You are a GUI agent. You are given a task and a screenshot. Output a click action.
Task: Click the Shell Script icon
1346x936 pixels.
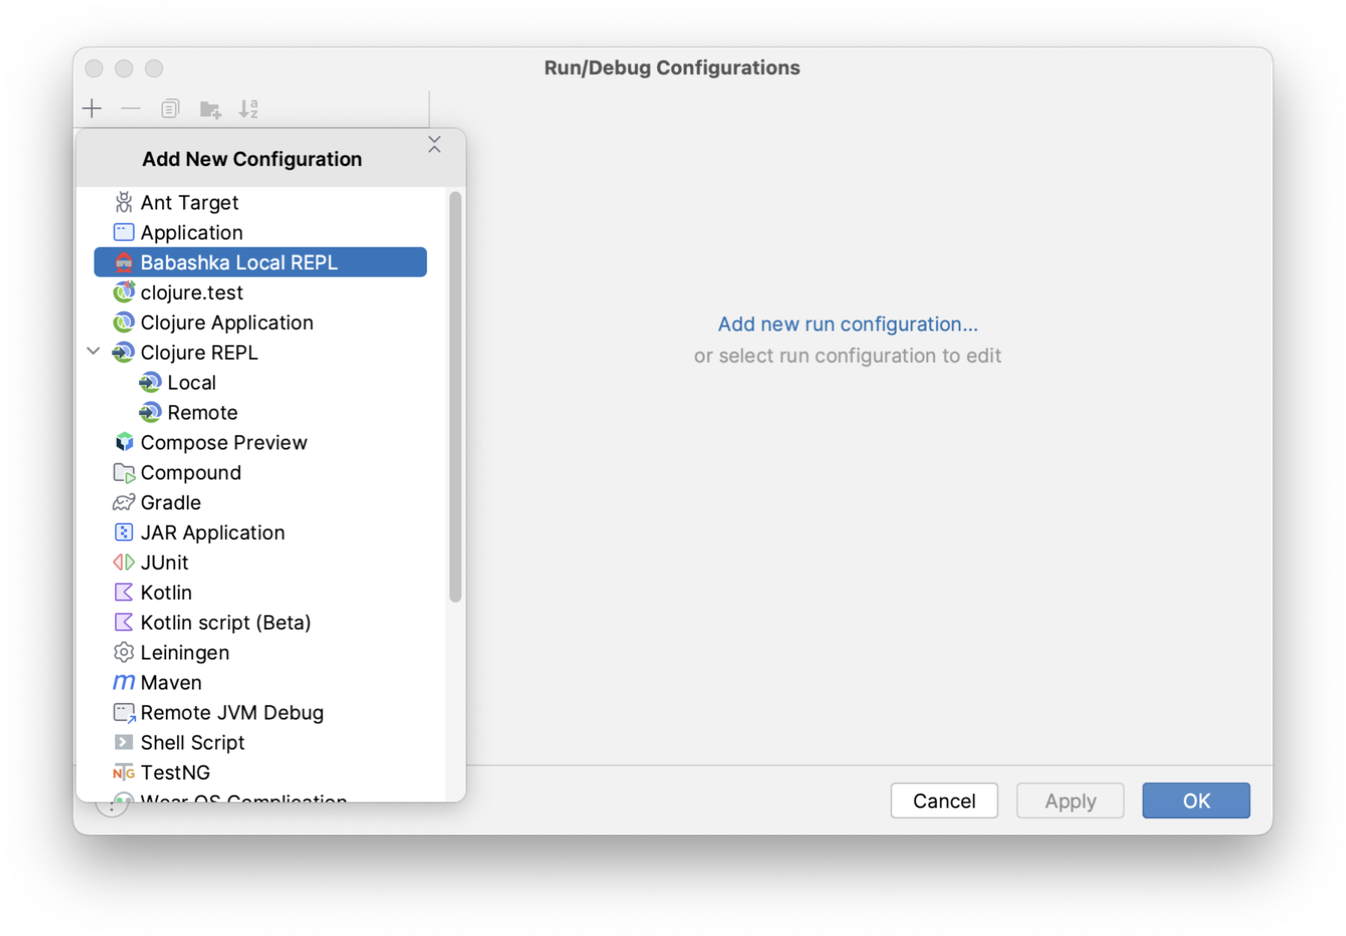123,742
